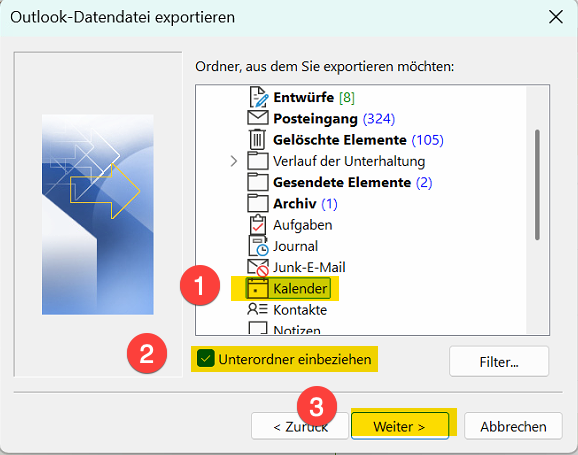
Task: Click the Posteingang envelope icon
Action: [258, 118]
